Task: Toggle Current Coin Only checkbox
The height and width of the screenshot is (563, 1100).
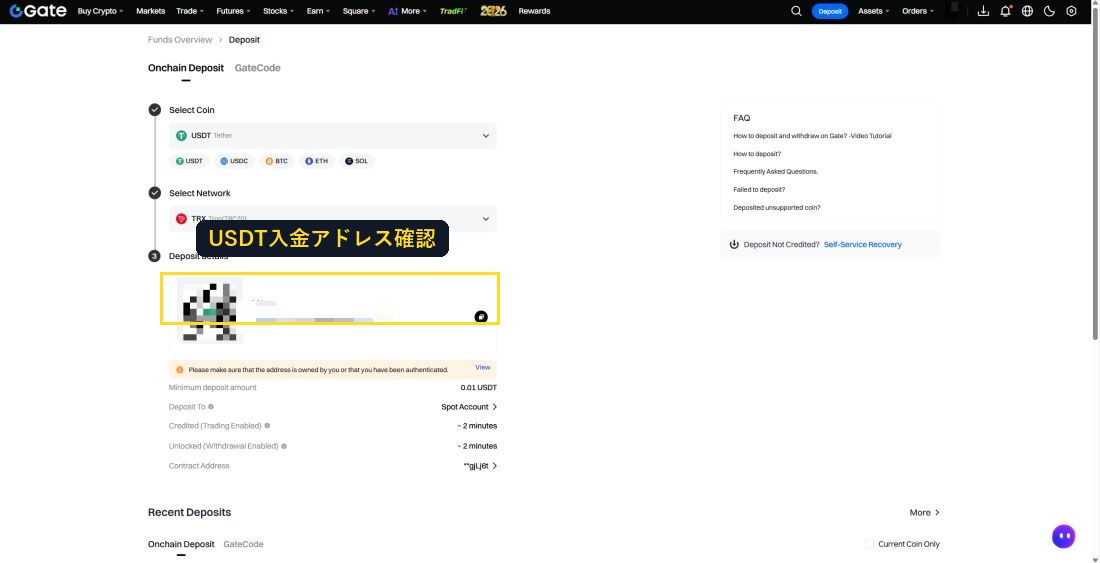Action: (870, 544)
